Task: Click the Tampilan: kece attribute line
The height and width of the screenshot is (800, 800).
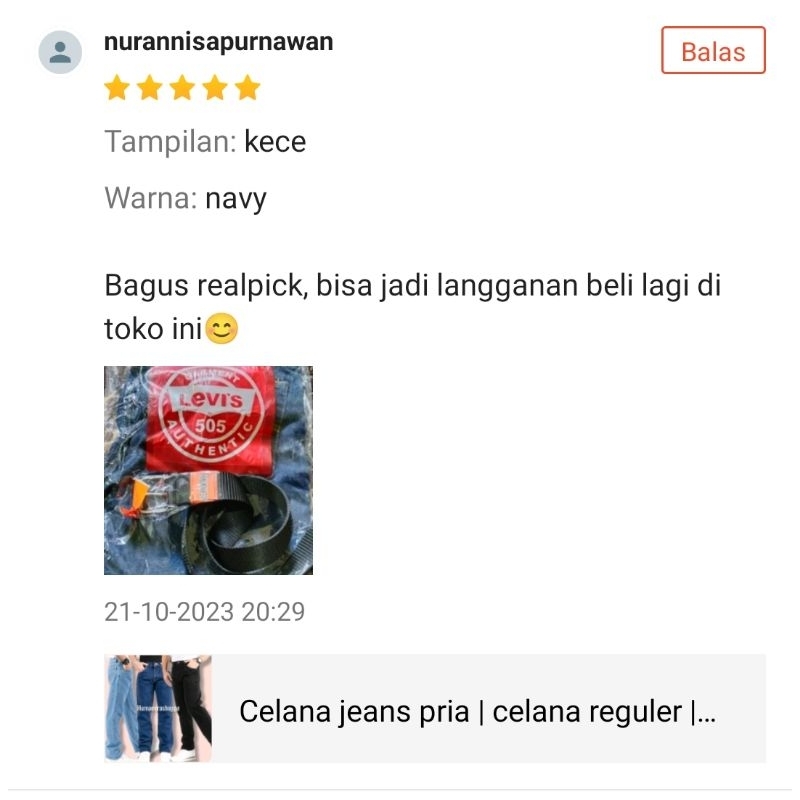Action: point(205,141)
